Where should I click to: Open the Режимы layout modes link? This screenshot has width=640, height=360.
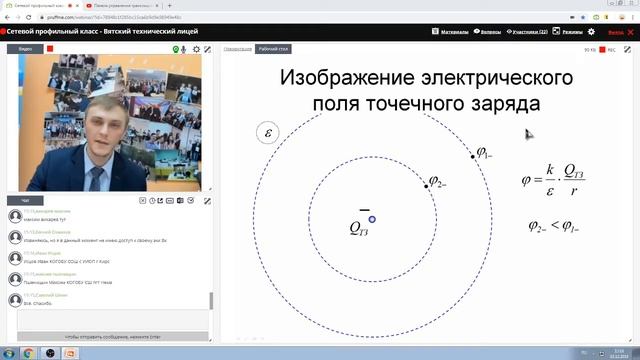click(x=572, y=32)
